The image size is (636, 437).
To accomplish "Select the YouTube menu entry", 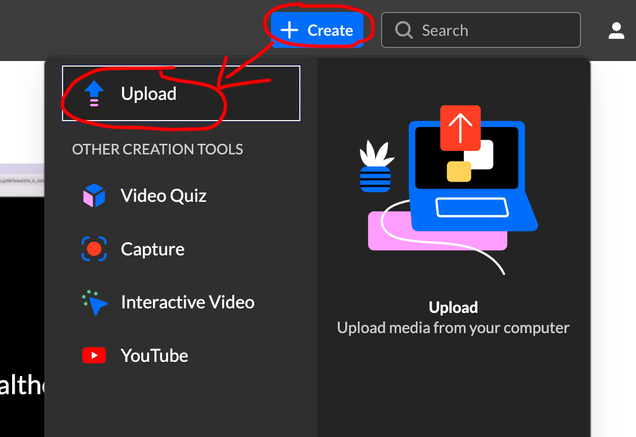I will (154, 355).
